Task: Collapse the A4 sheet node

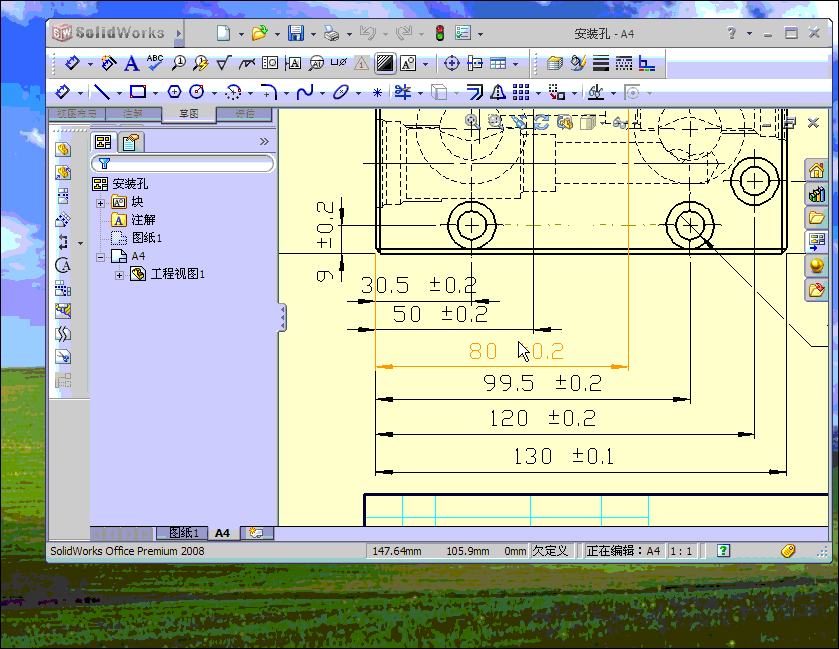Action: click(x=100, y=257)
